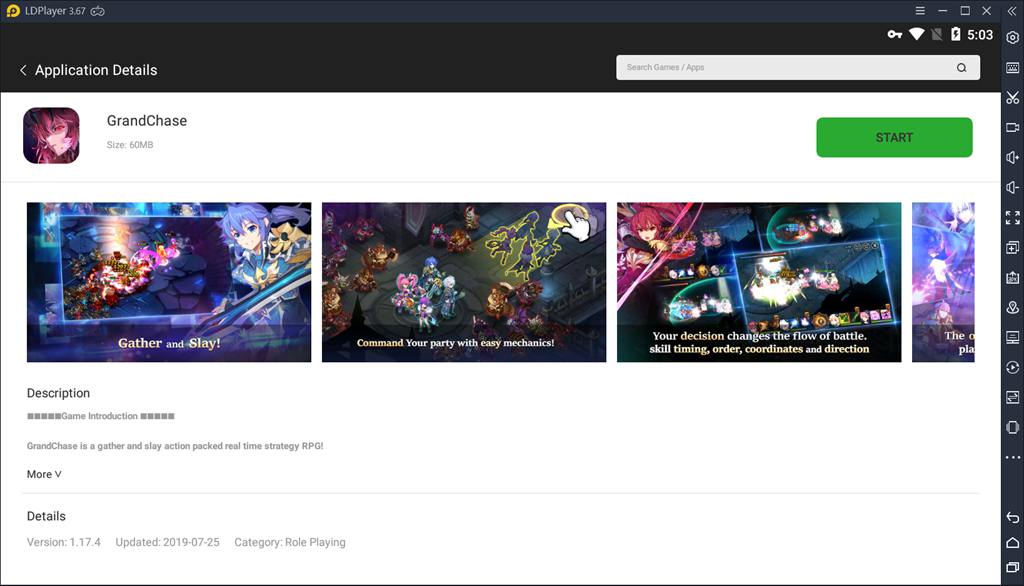Screen dimensions: 1024x586
Task: Tap the Android back arrow
Action: pyautogui.click(x=1012, y=517)
